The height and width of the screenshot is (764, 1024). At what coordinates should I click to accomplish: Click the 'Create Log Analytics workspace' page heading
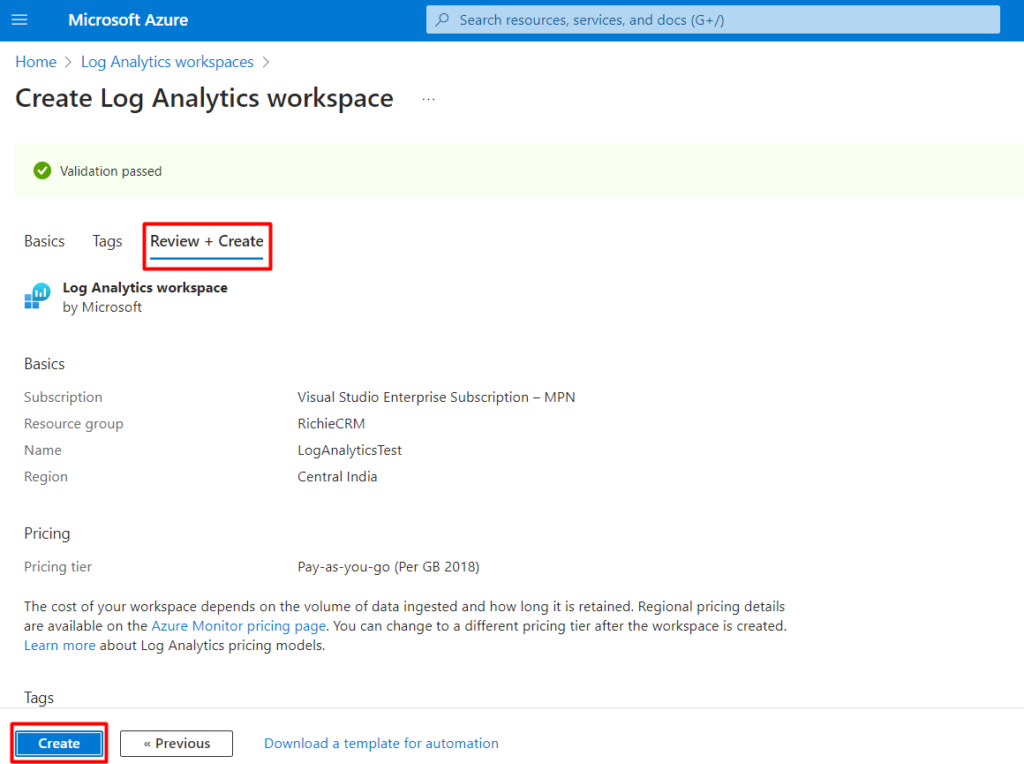pyautogui.click(x=204, y=99)
